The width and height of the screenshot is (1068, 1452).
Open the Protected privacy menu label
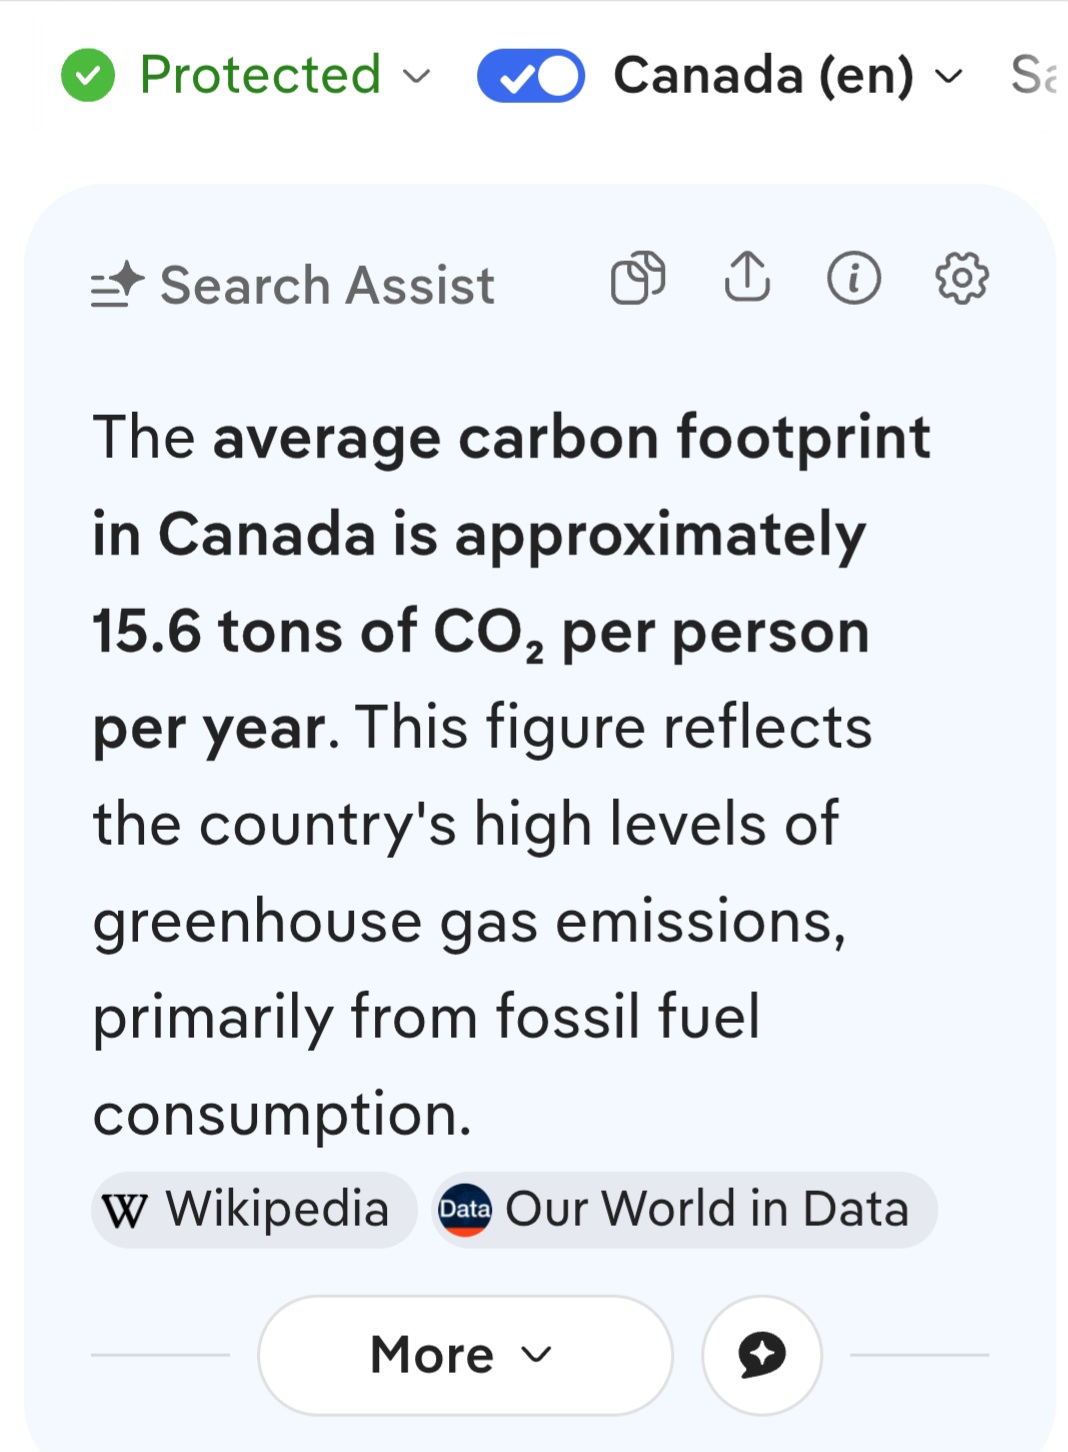[x=261, y=76]
